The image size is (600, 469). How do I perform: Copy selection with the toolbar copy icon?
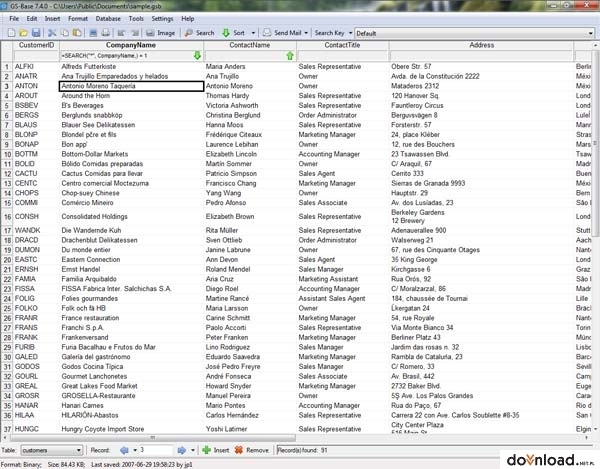pyautogui.click(x=65, y=33)
